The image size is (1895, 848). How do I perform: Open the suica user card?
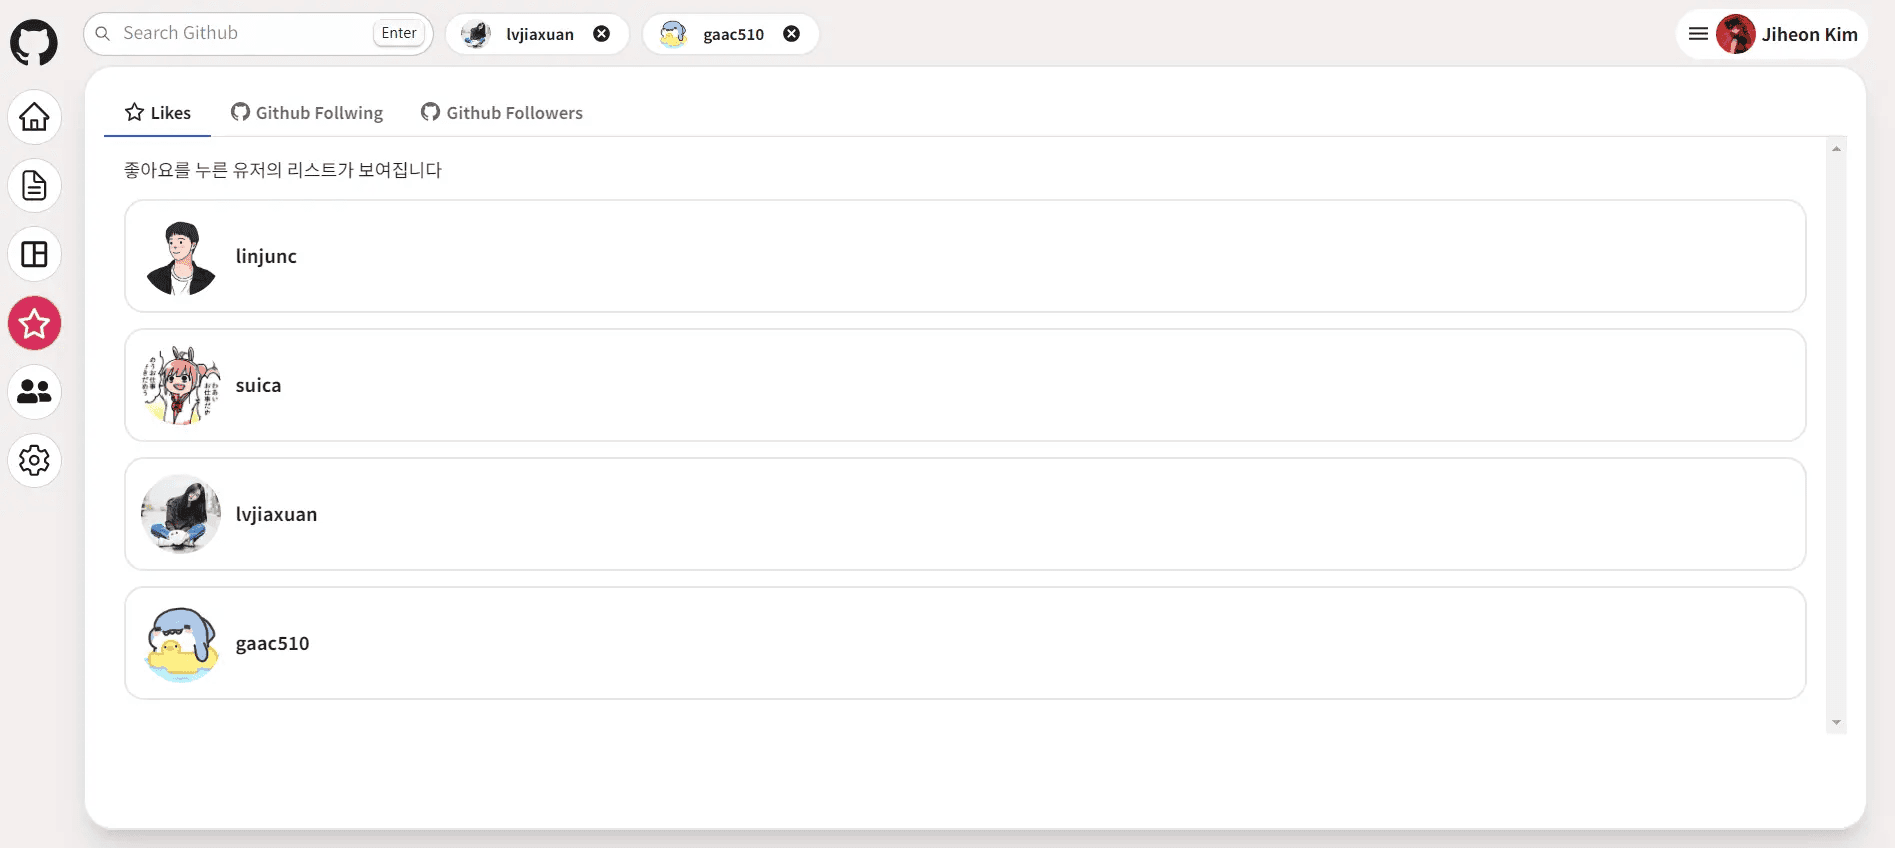965,385
